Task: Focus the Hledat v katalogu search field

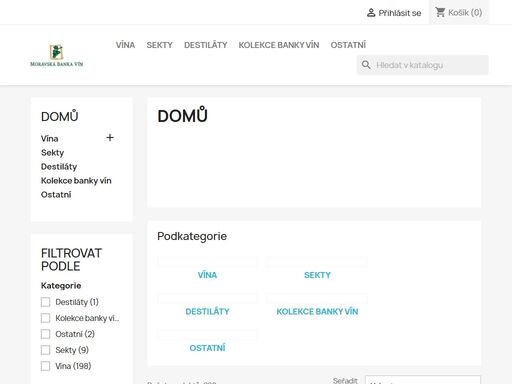Action: 423,65
